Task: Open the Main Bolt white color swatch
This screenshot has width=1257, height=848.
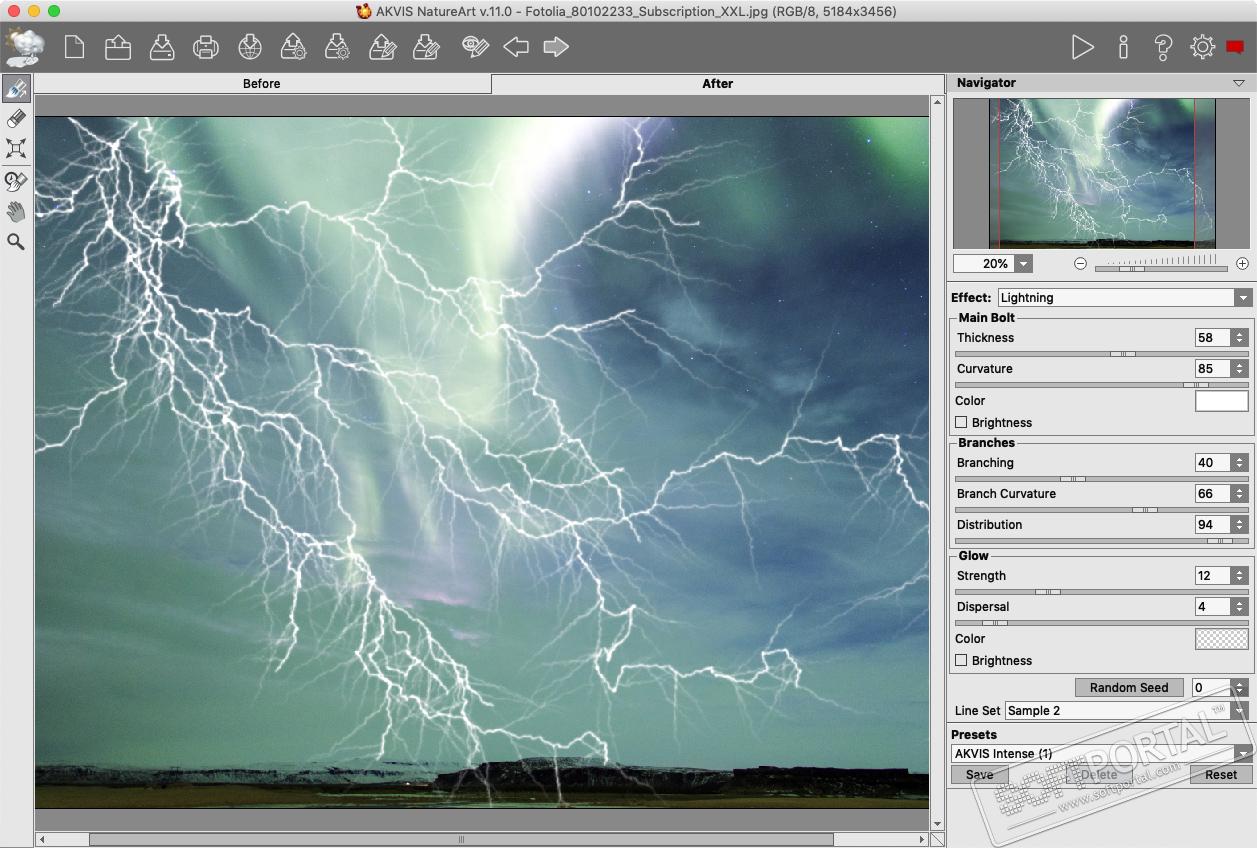Action: (1221, 401)
